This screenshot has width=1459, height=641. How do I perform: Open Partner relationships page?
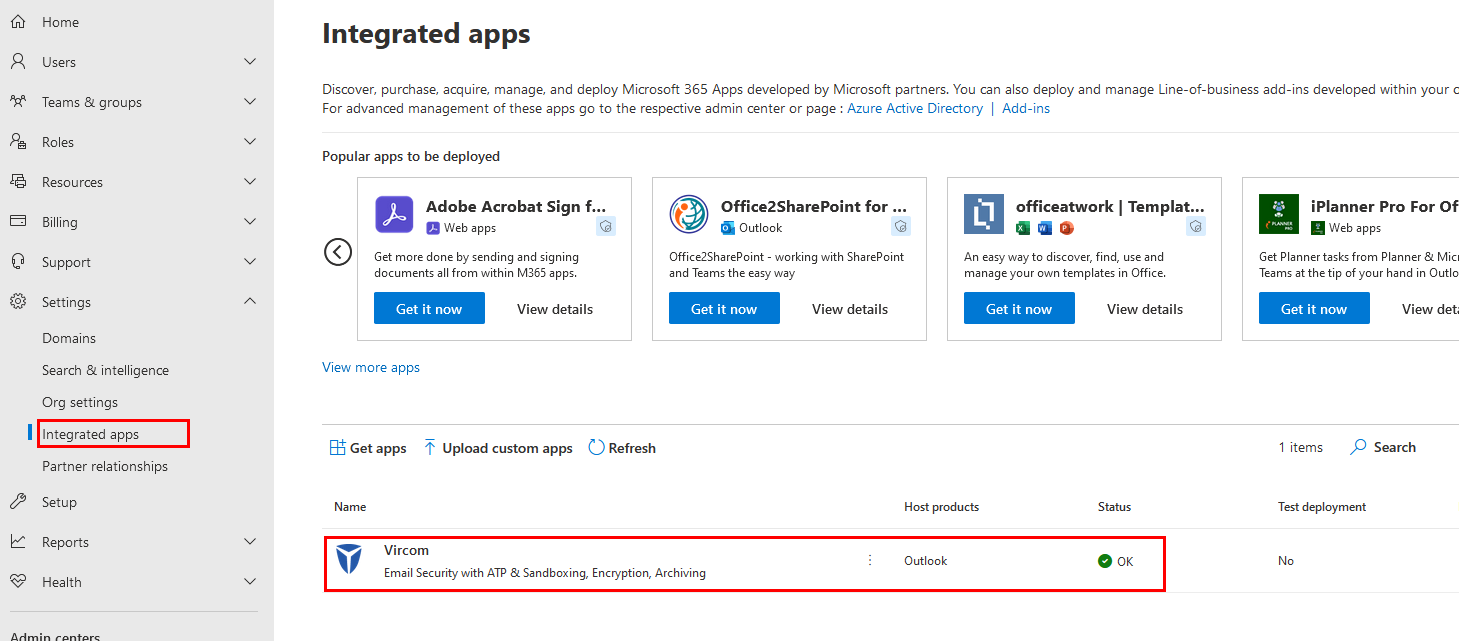(x=105, y=466)
